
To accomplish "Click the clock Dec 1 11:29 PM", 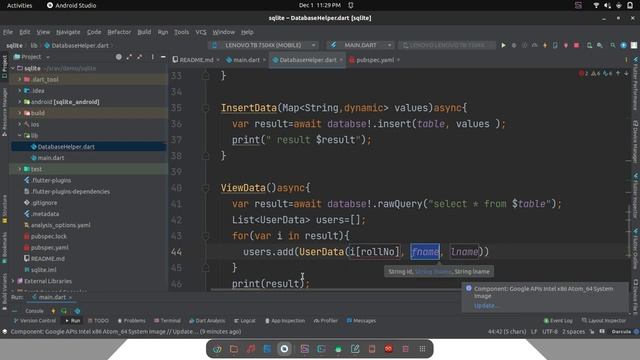I will coord(320,5).
